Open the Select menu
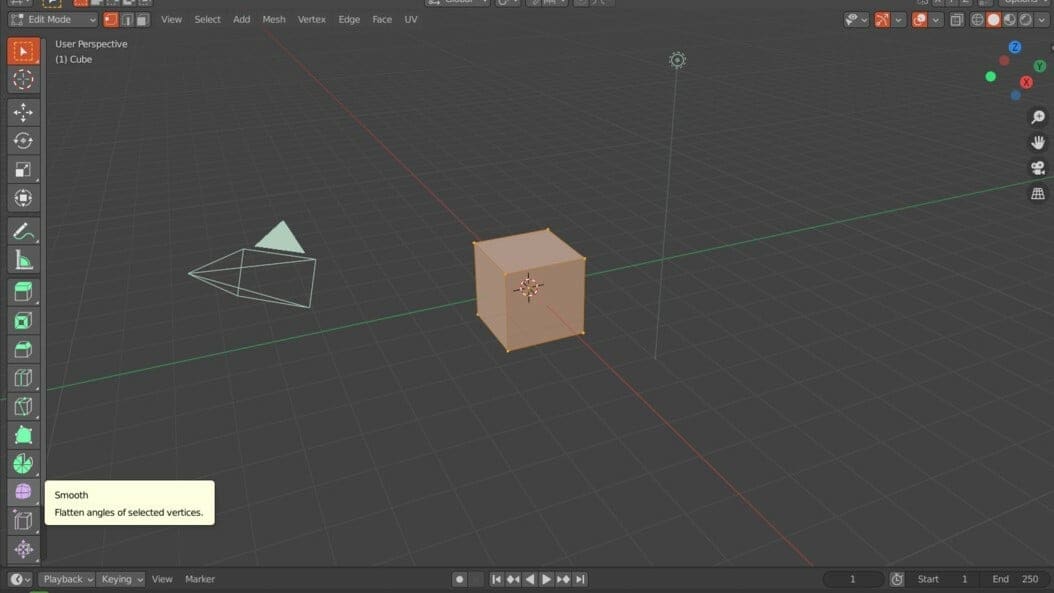1054x593 pixels. coord(208,19)
